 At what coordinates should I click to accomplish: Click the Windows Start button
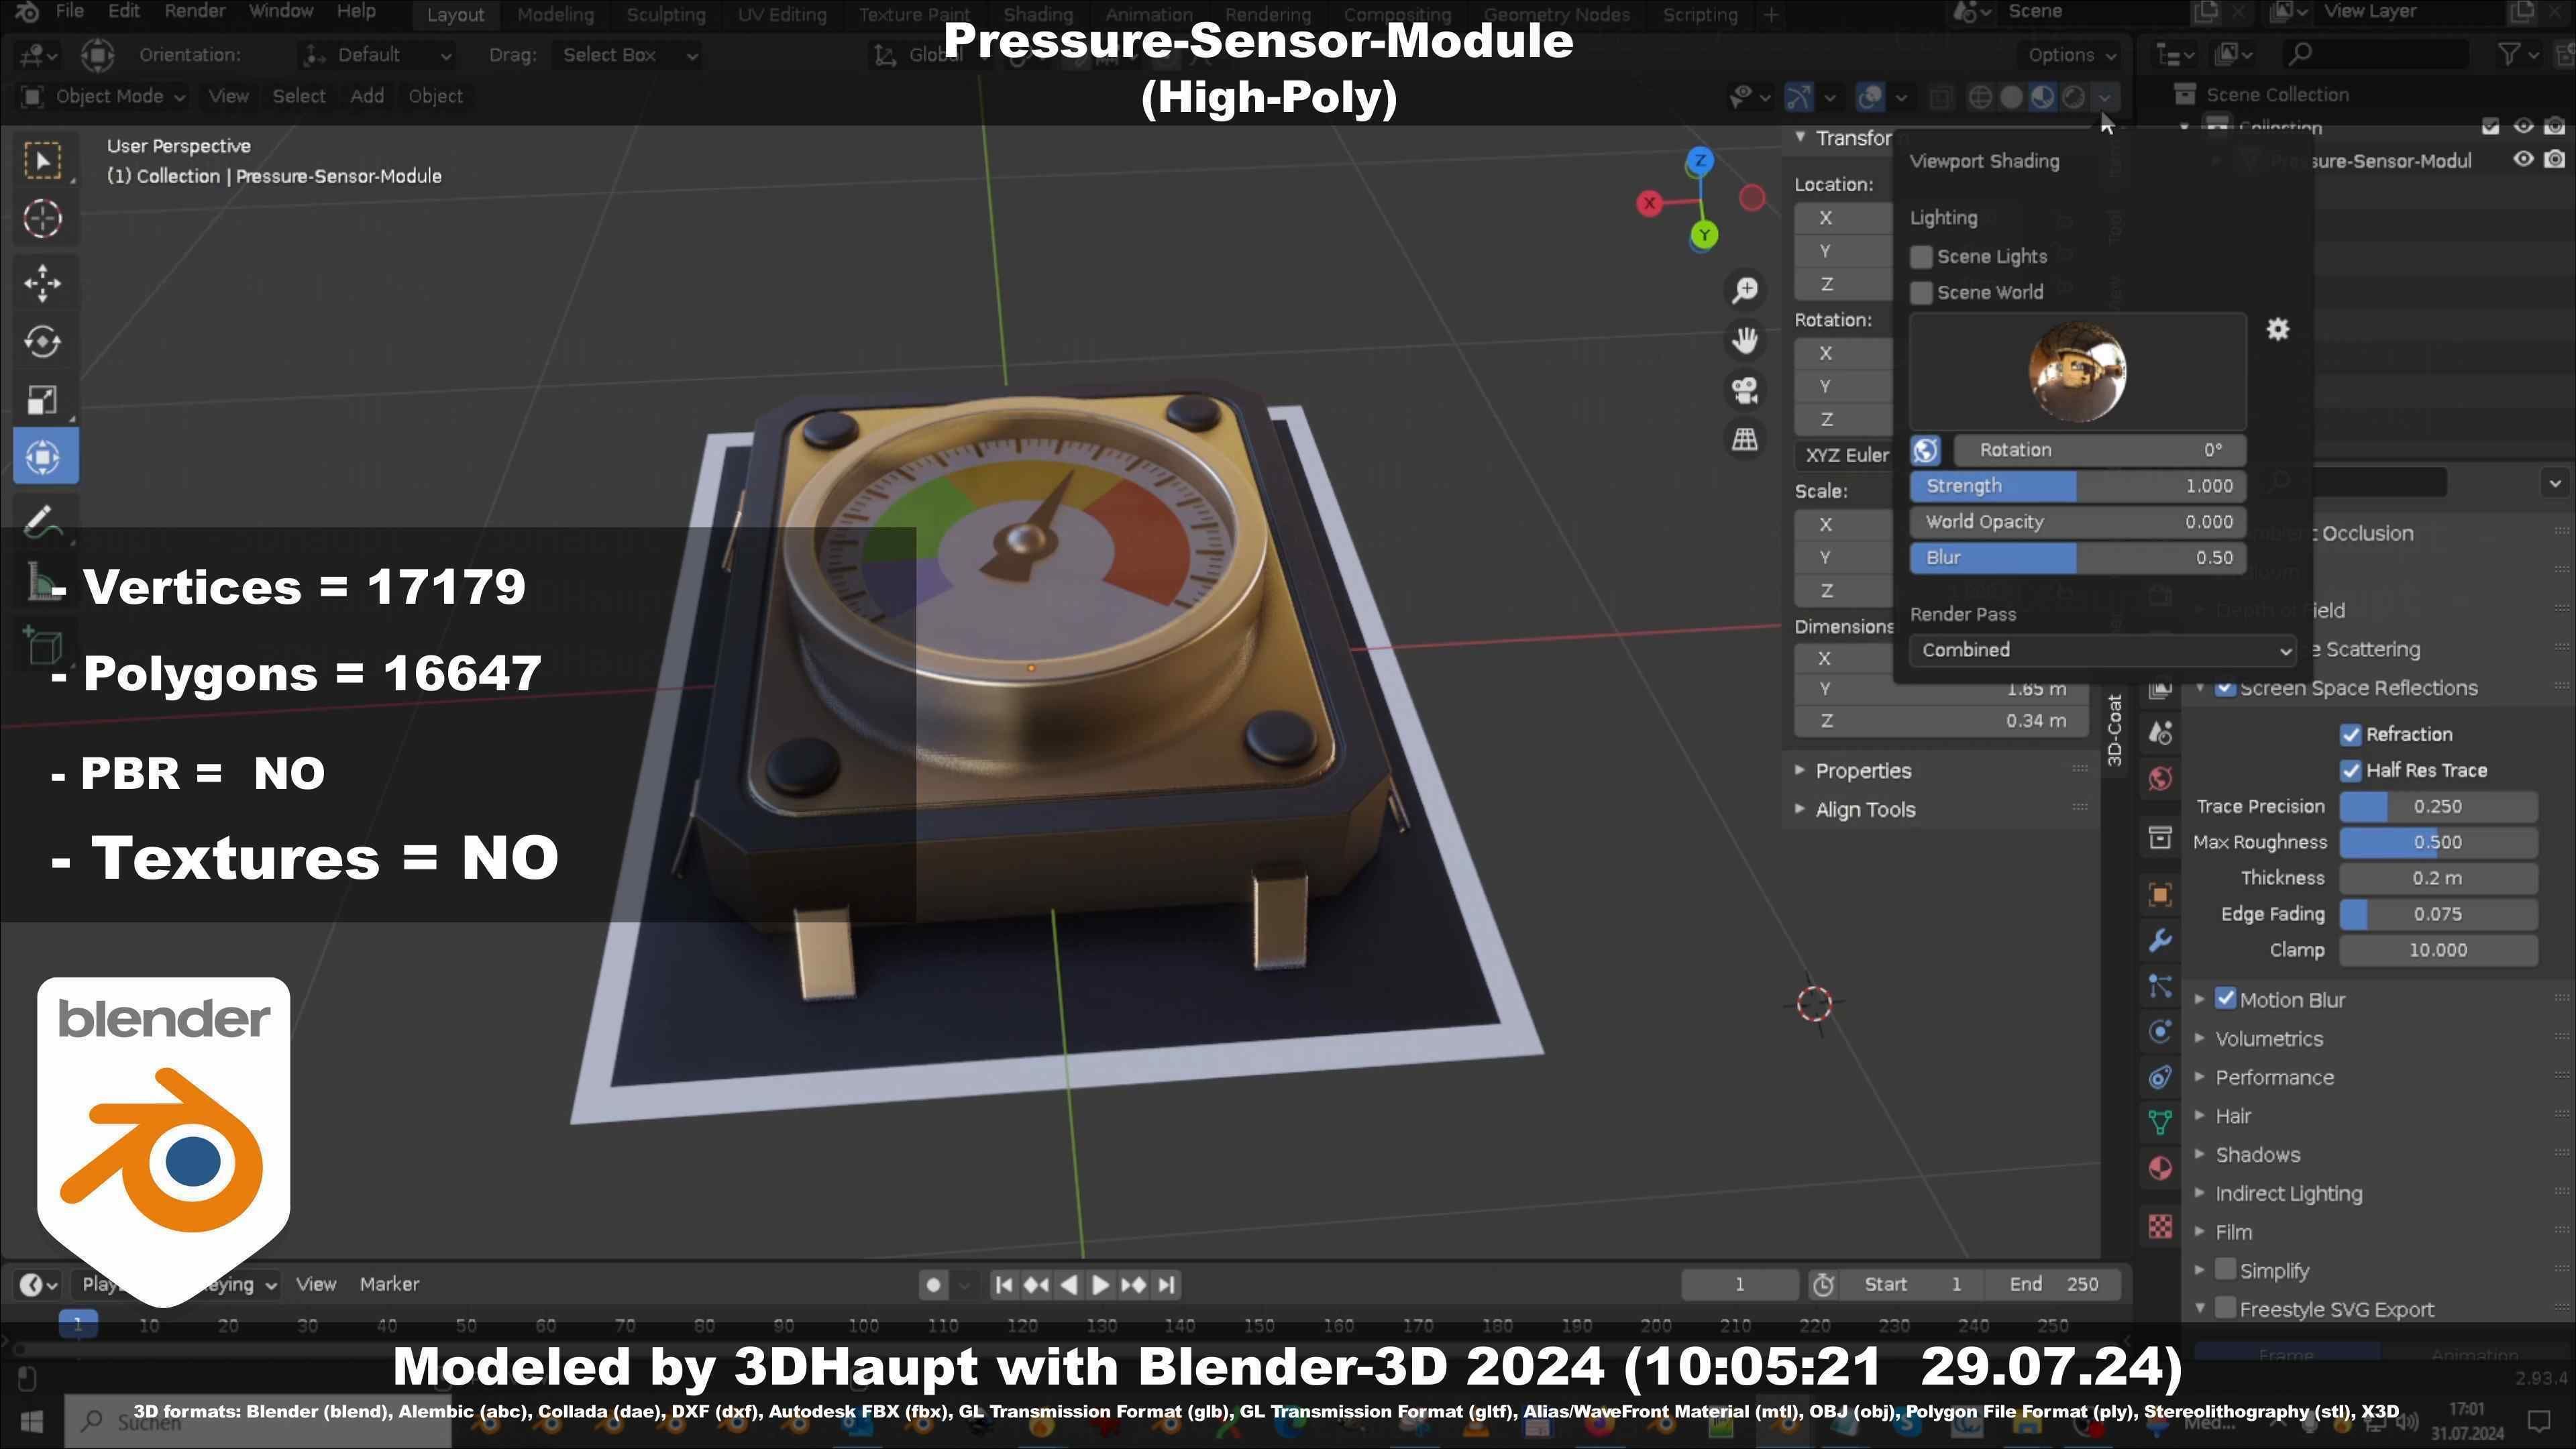tap(31, 1421)
